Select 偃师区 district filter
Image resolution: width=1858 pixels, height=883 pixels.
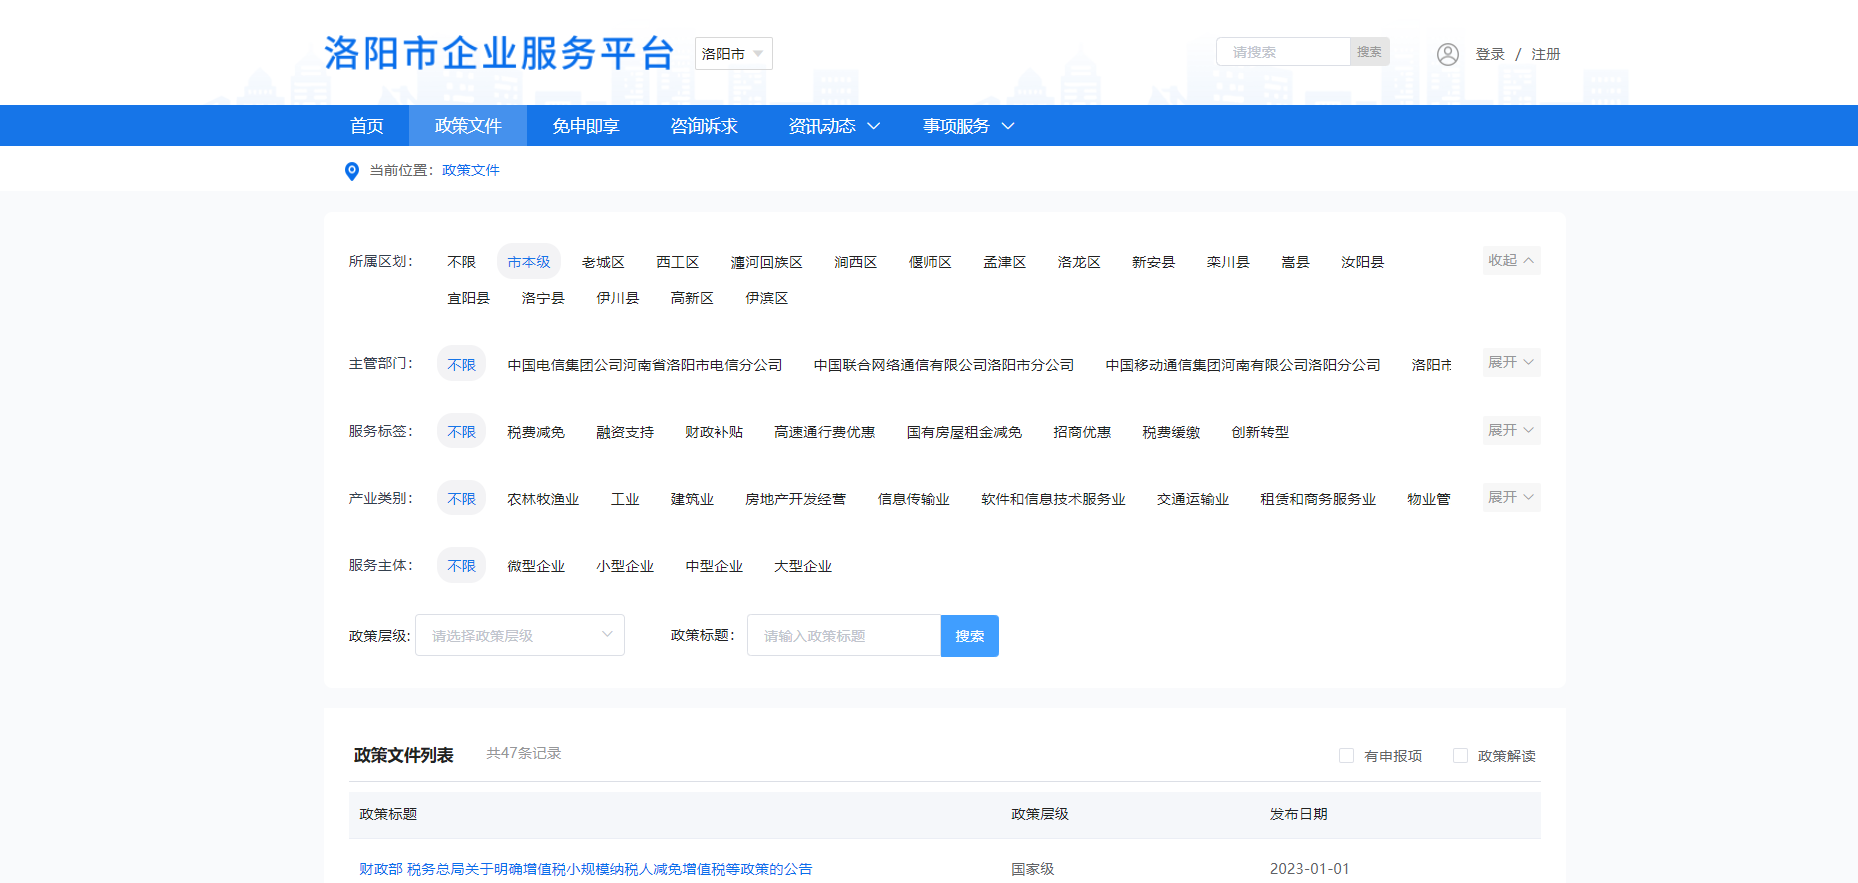(x=930, y=262)
